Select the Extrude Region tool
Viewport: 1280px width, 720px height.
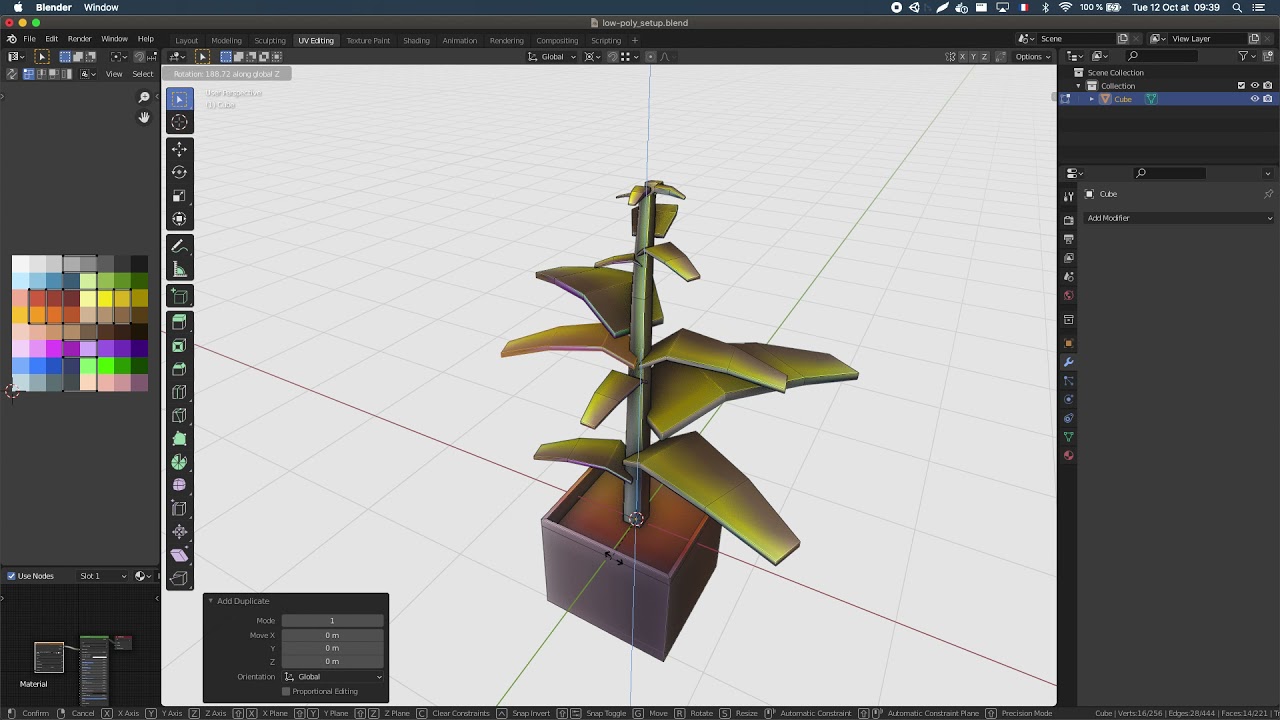(x=179, y=322)
